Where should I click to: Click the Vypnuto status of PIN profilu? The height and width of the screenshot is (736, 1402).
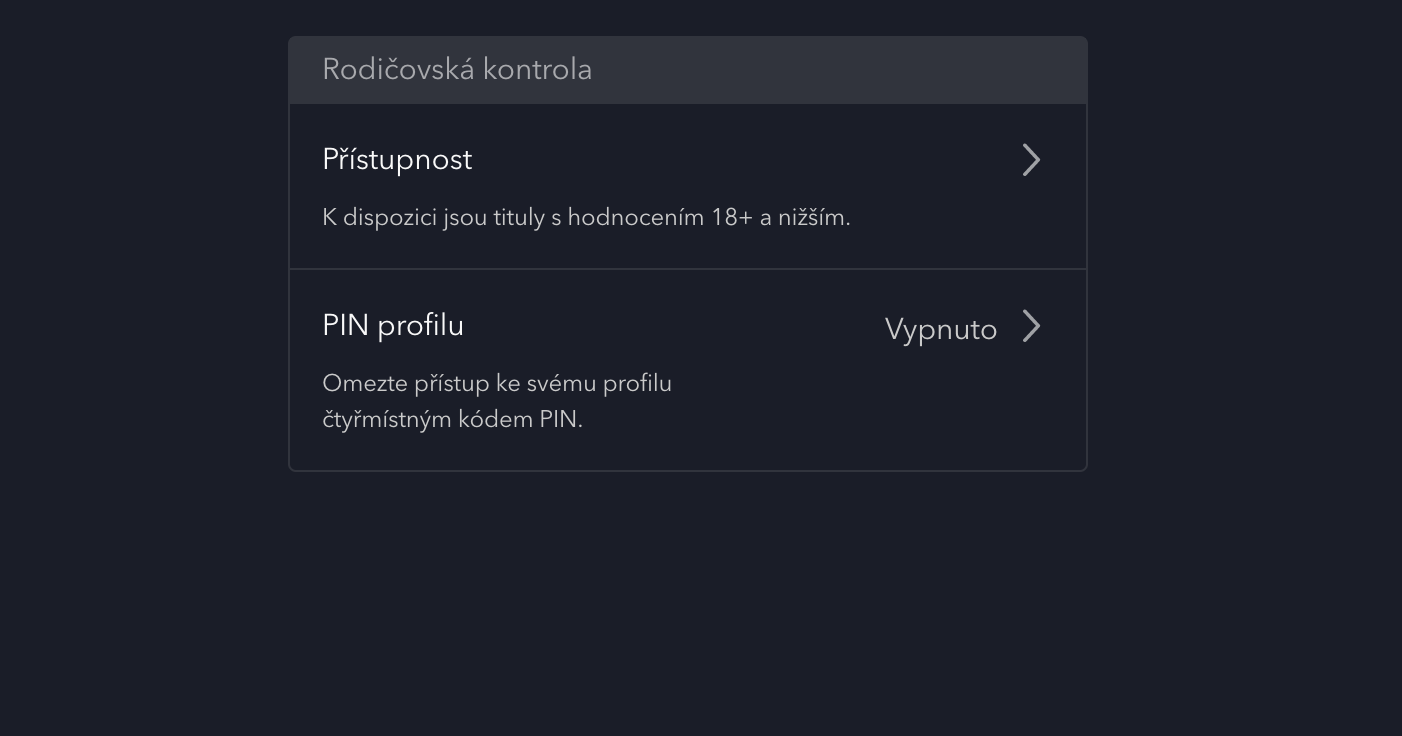tap(940, 329)
